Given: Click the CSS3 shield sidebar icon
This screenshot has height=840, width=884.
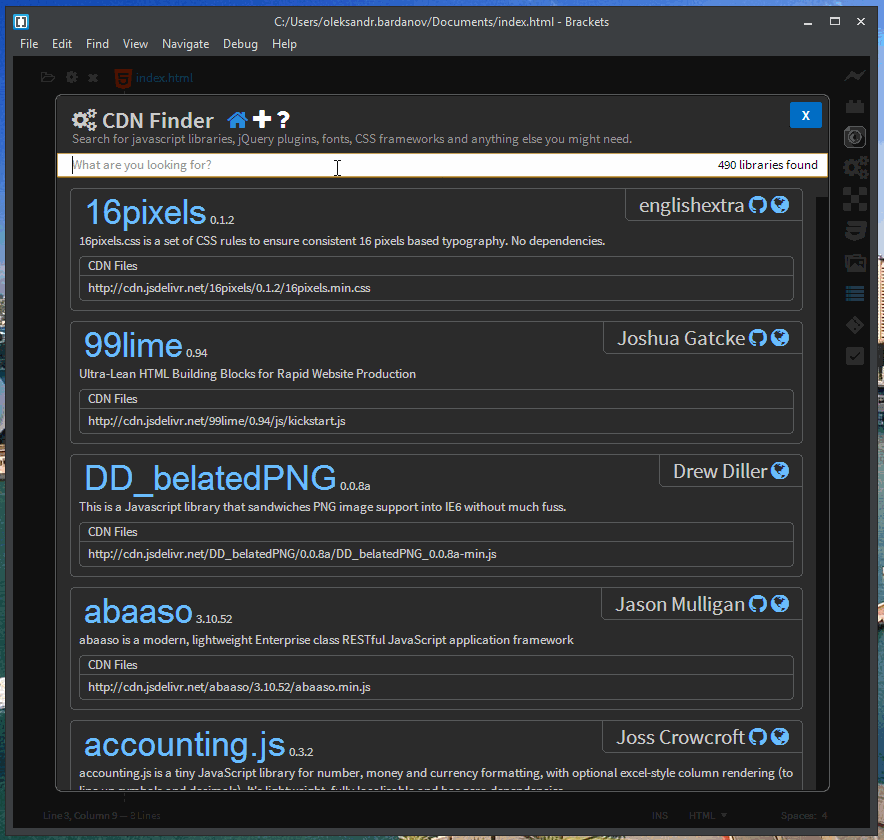Looking at the screenshot, I should (855, 231).
